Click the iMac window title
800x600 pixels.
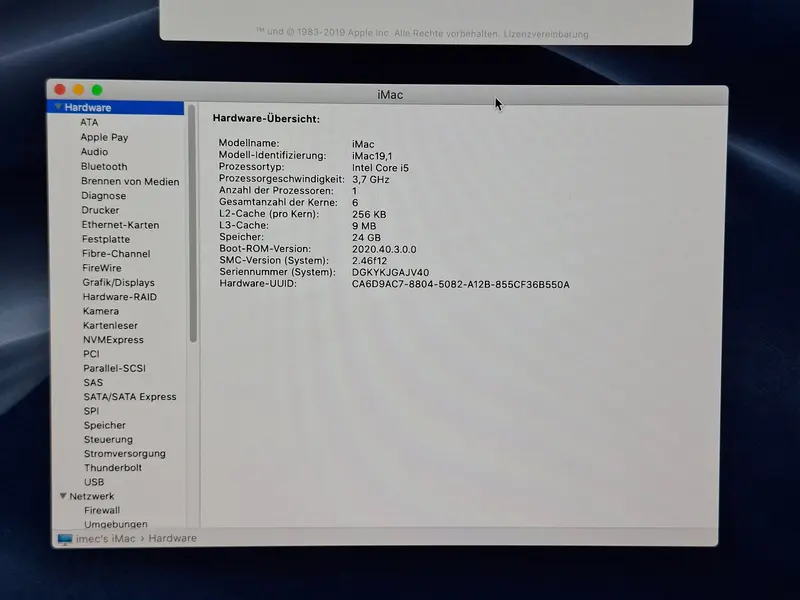(390, 95)
